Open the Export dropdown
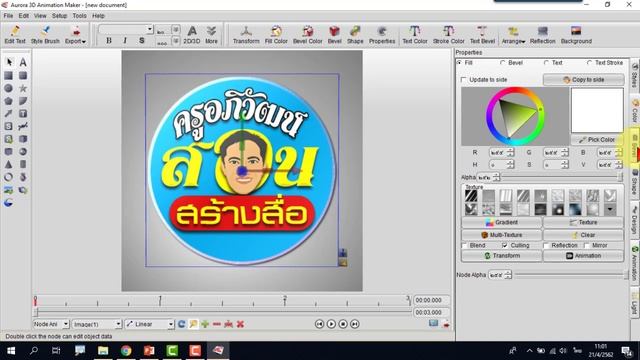Screen dimensions: 640x360 click(x=76, y=35)
